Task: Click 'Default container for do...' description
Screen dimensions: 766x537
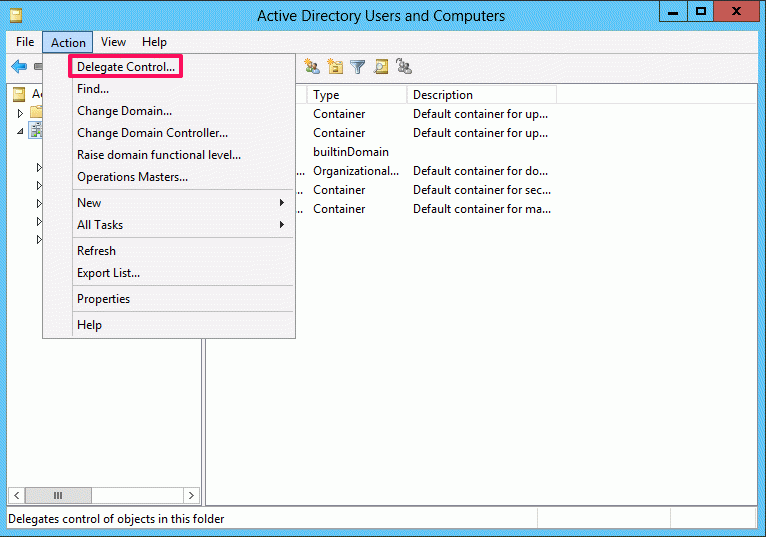Action: [x=480, y=171]
